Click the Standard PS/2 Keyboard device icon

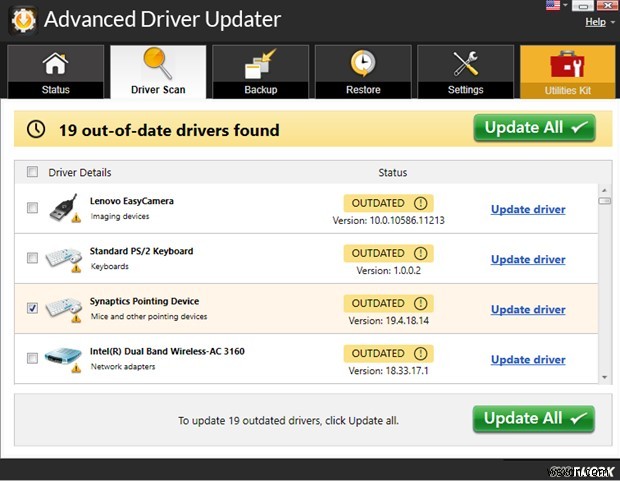pos(63,259)
